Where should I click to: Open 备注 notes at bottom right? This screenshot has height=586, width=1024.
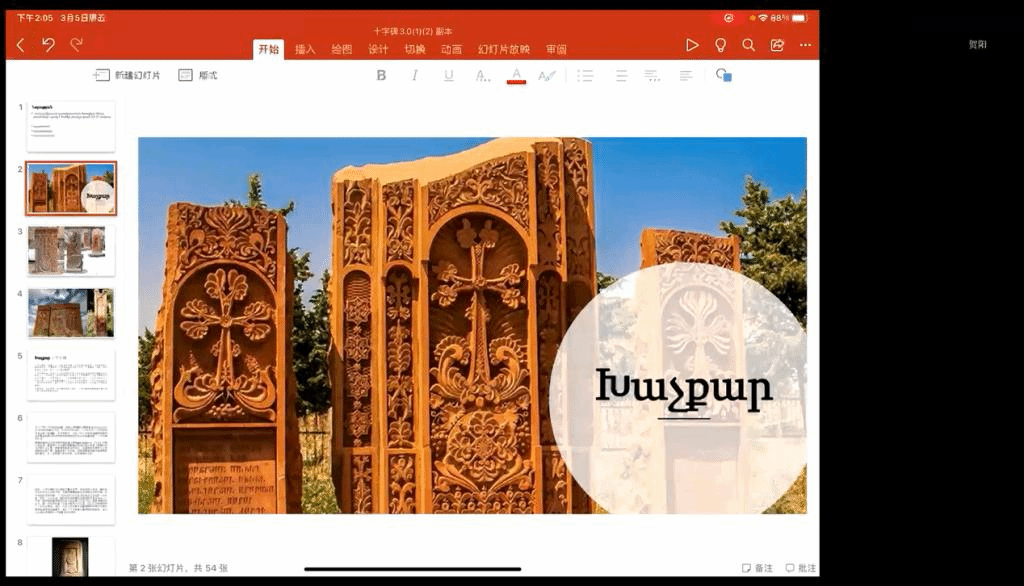click(x=757, y=568)
